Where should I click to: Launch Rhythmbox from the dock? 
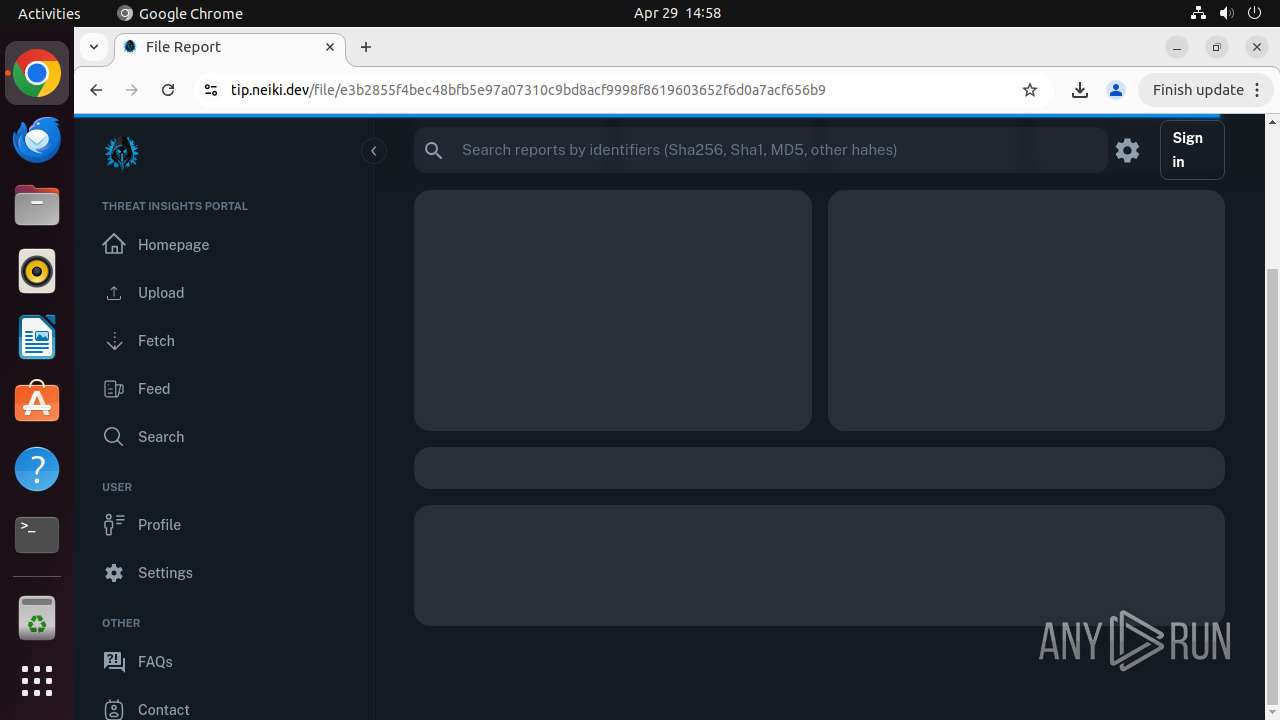click(x=37, y=271)
